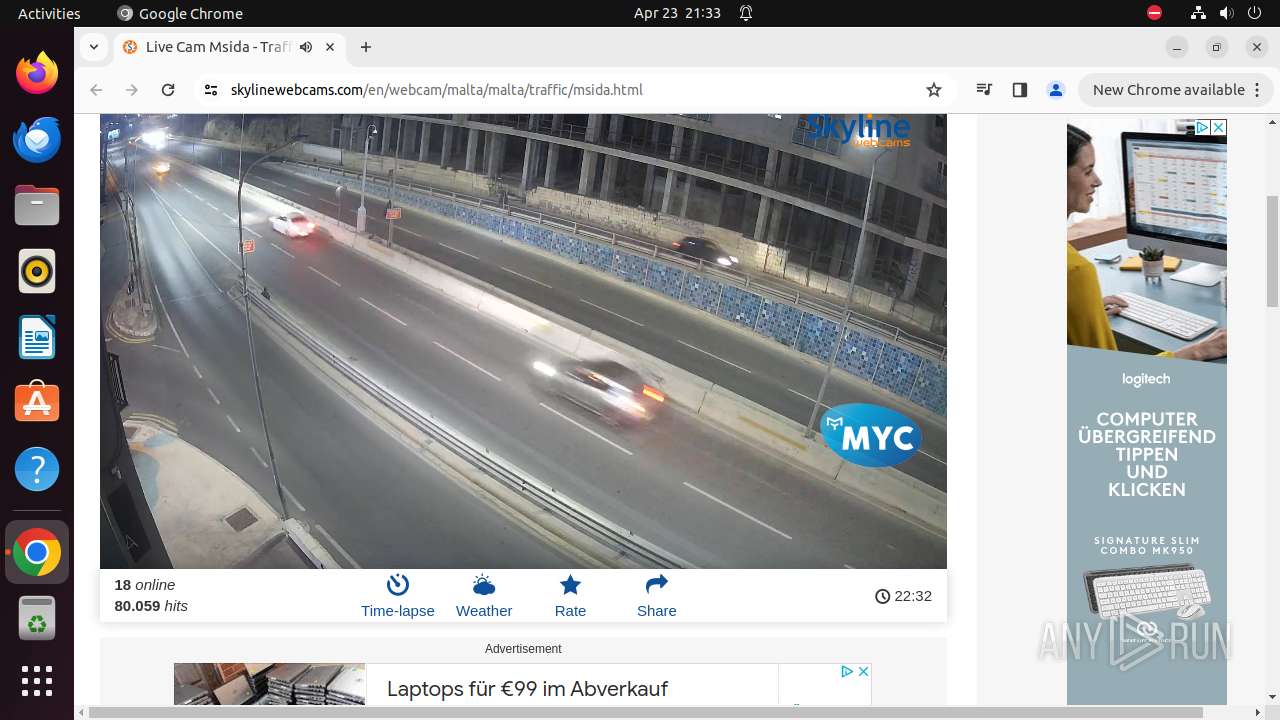
Task: Click the notification bell icon
Action: 746,13
